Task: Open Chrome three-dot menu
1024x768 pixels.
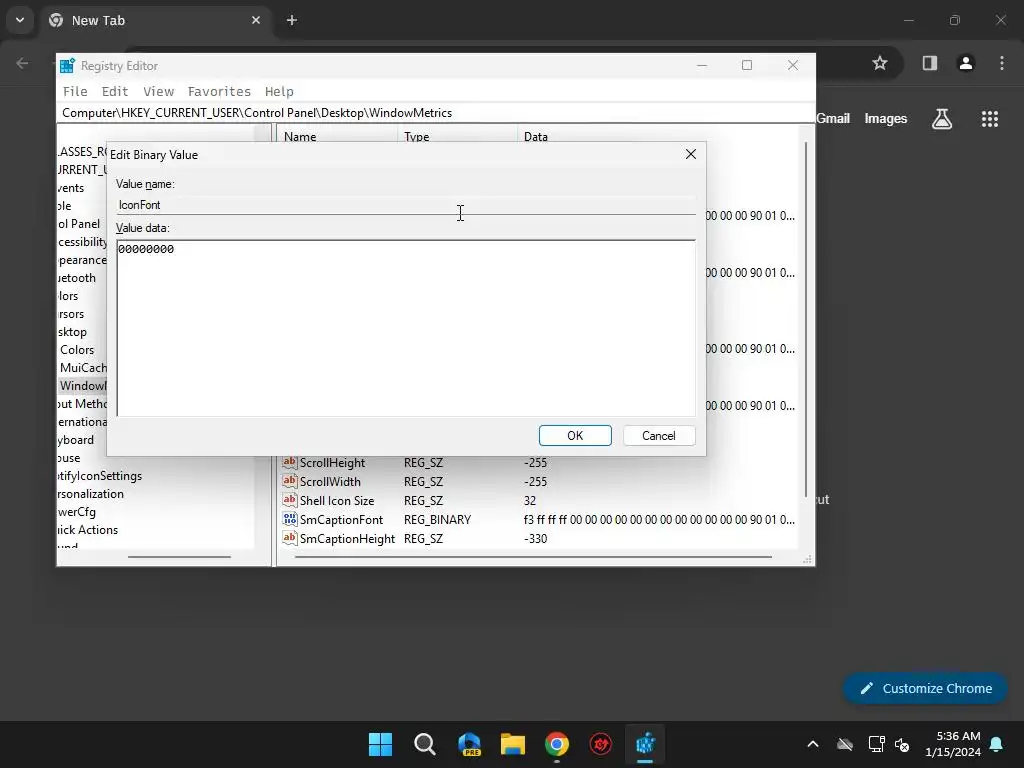Action: (x=1002, y=63)
